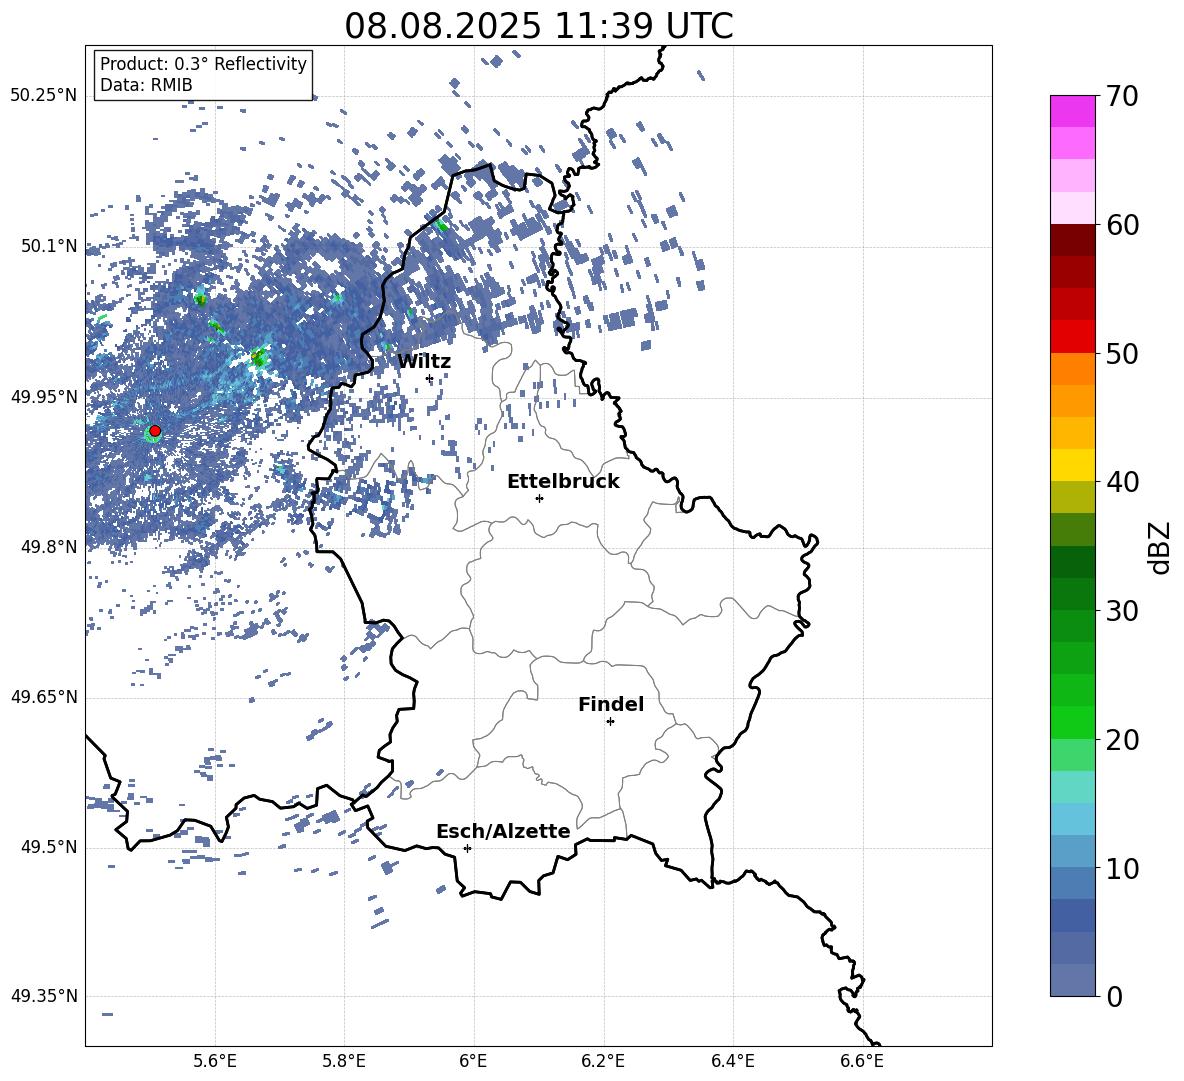Click the Esch/Alzette city label
Image resolution: width=1184 pixels, height=1081 pixels.
(504, 831)
